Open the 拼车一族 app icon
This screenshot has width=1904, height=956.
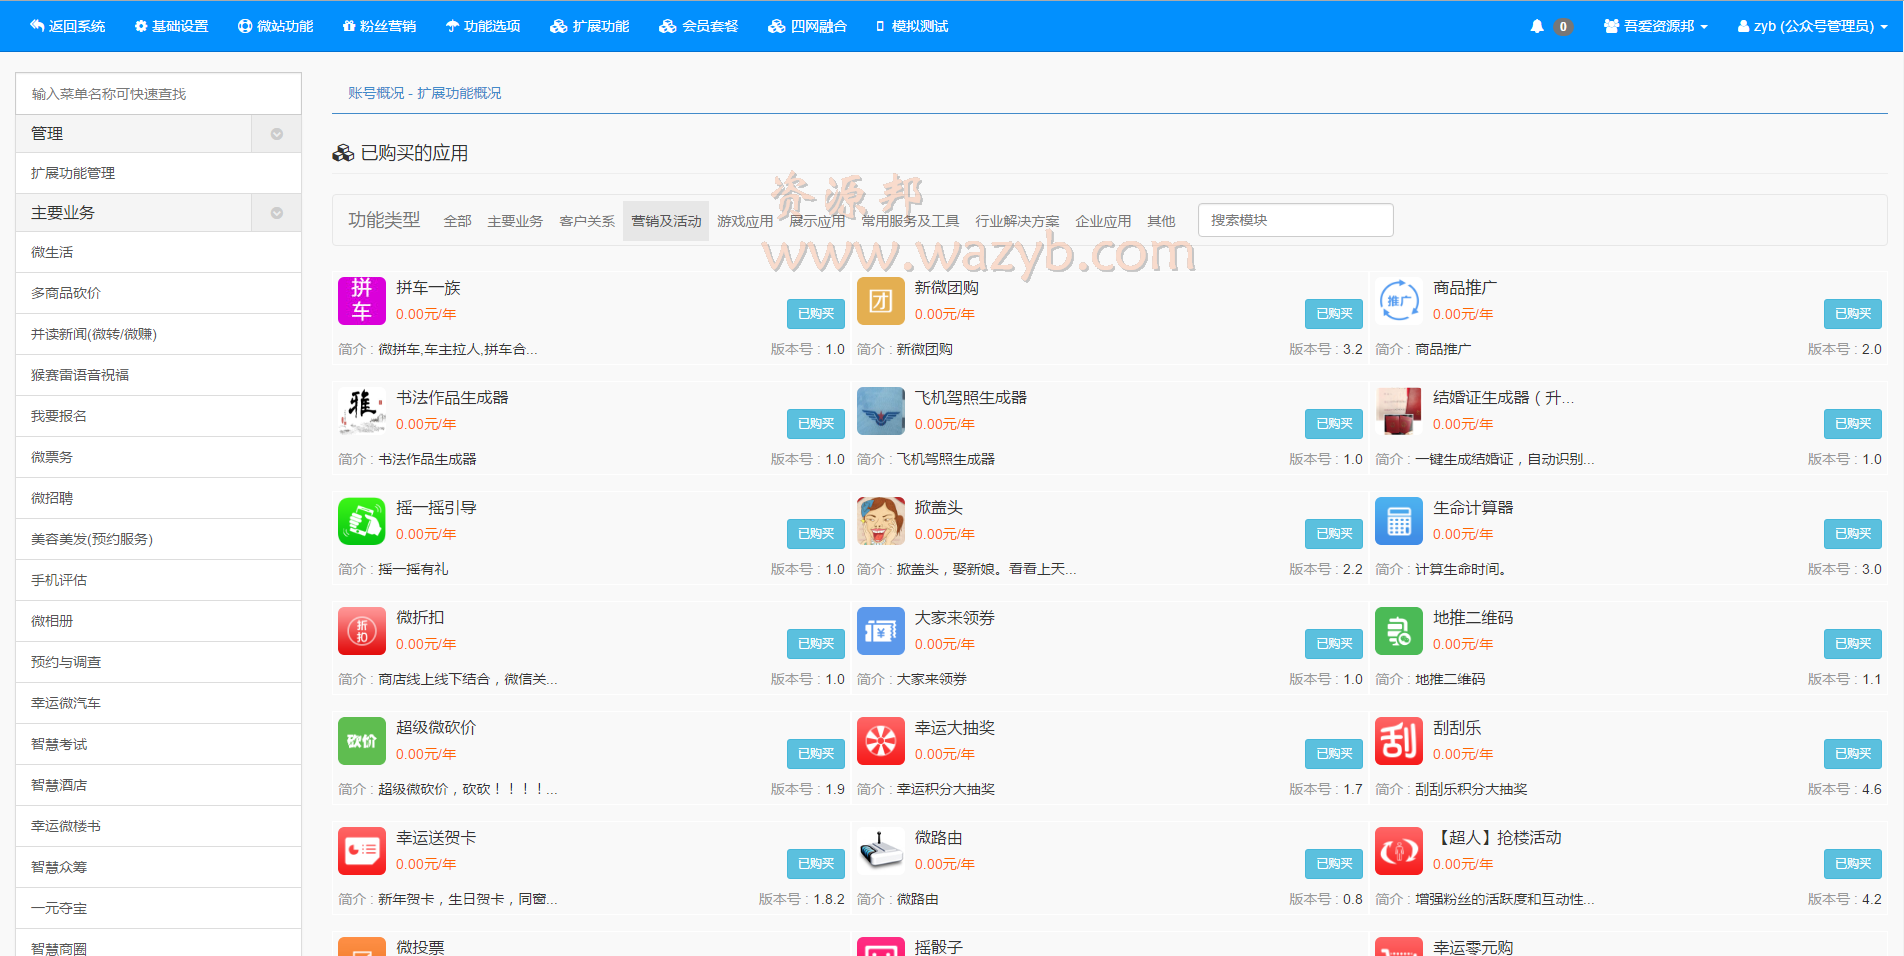coord(362,301)
